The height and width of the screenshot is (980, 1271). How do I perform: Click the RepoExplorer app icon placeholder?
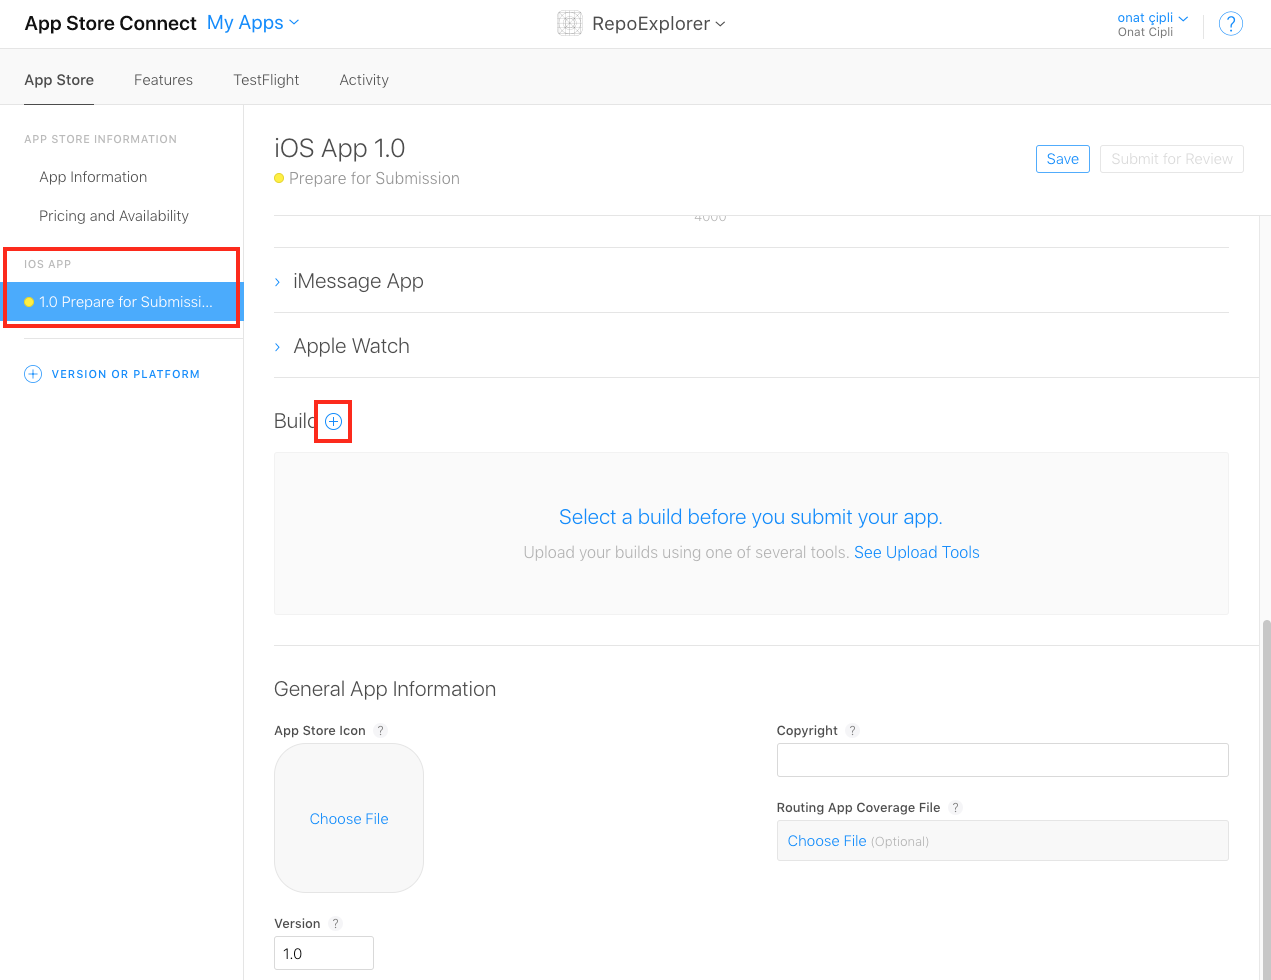570,23
